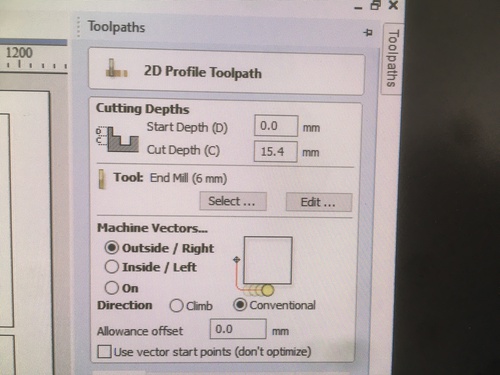Enable Use vector start points checkbox
The width and height of the screenshot is (500, 375).
point(104,352)
